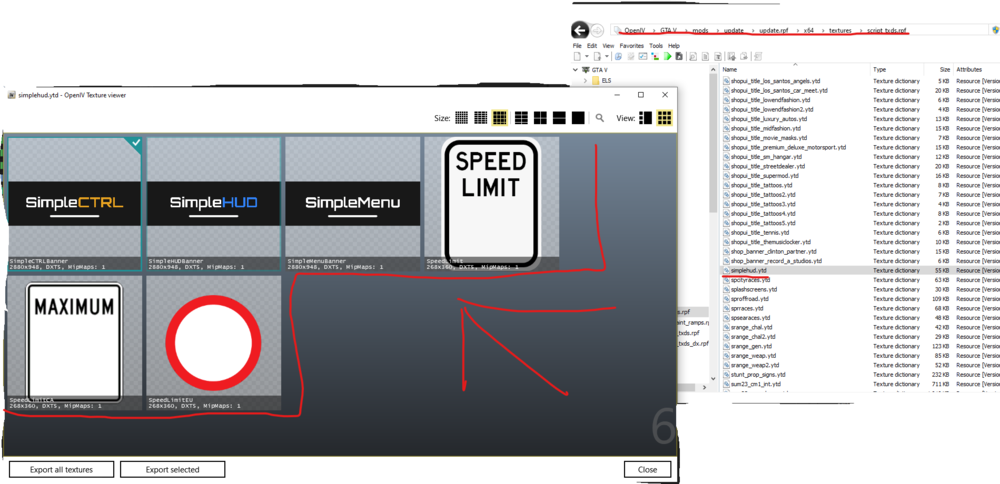Click the file icon of spcityraces.ytd
The height and width of the screenshot is (484, 1000).
[726, 280]
